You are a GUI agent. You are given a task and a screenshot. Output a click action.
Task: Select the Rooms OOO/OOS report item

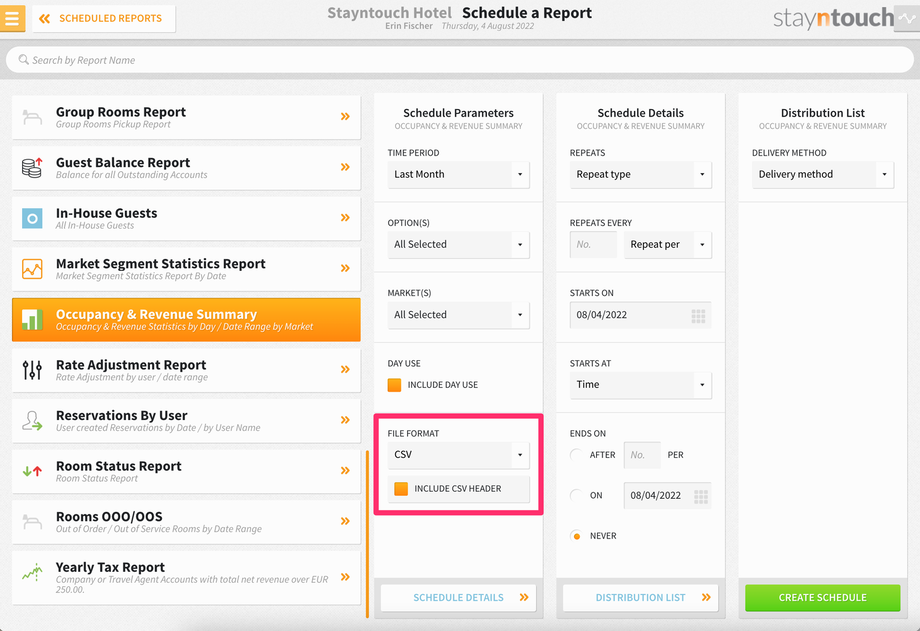(x=186, y=522)
